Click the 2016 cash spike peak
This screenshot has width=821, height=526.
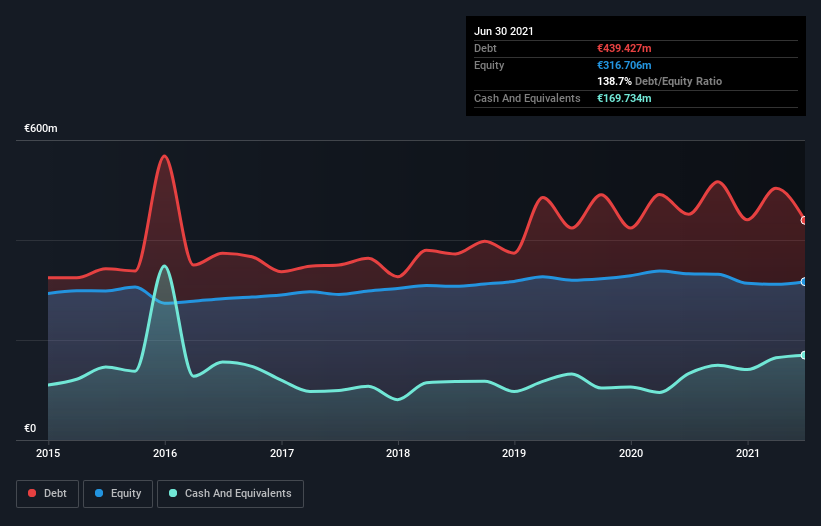point(164,266)
